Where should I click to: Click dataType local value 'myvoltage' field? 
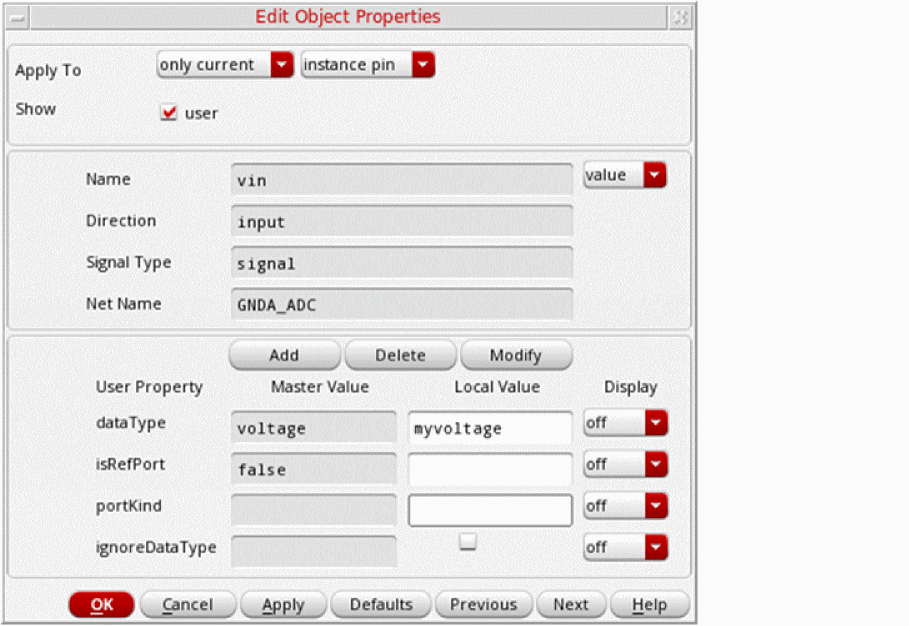(490, 428)
